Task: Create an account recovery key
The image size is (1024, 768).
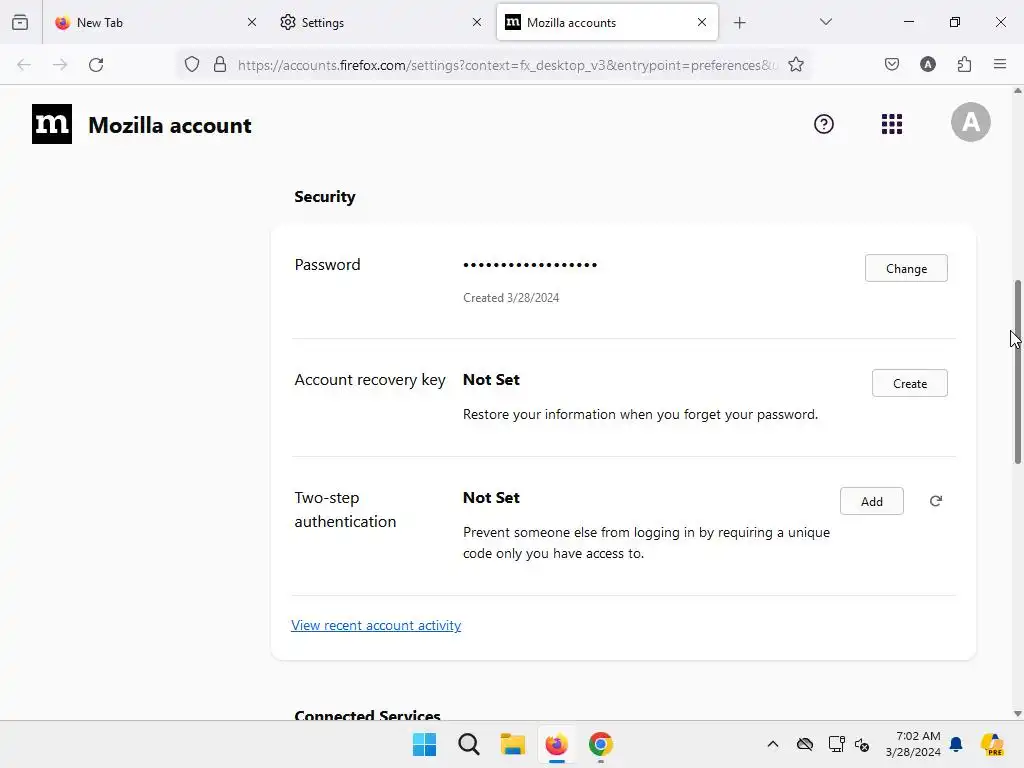Action: pyautogui.click(x=909, y=383)
